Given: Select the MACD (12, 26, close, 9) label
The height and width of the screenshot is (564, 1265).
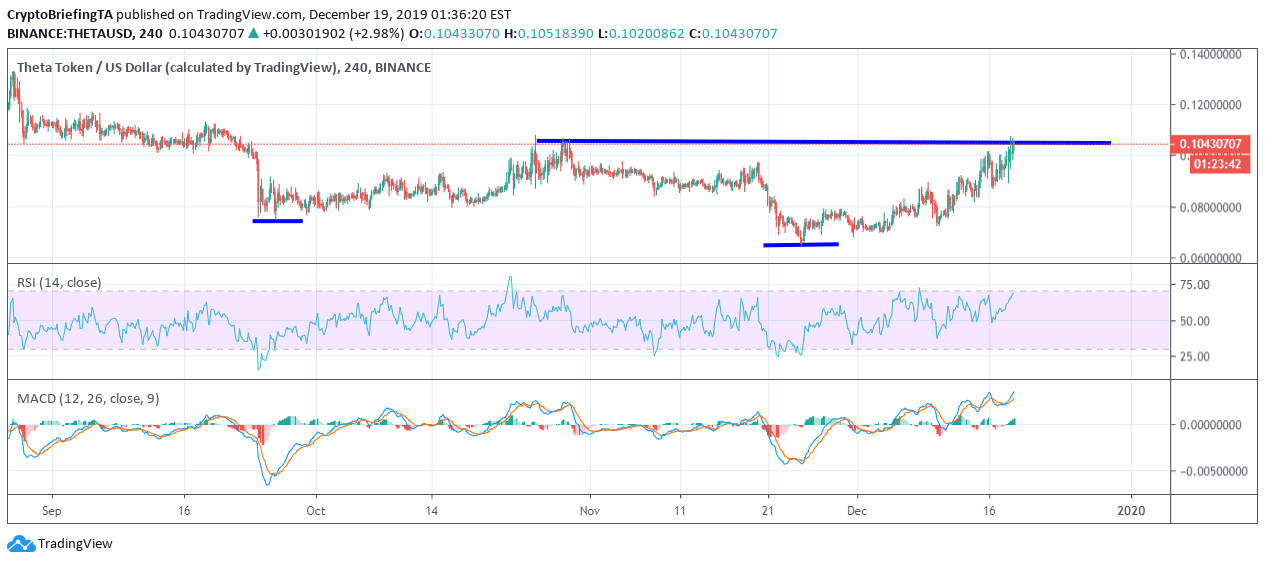Looking at the screenshot, I should click(89, 399).
